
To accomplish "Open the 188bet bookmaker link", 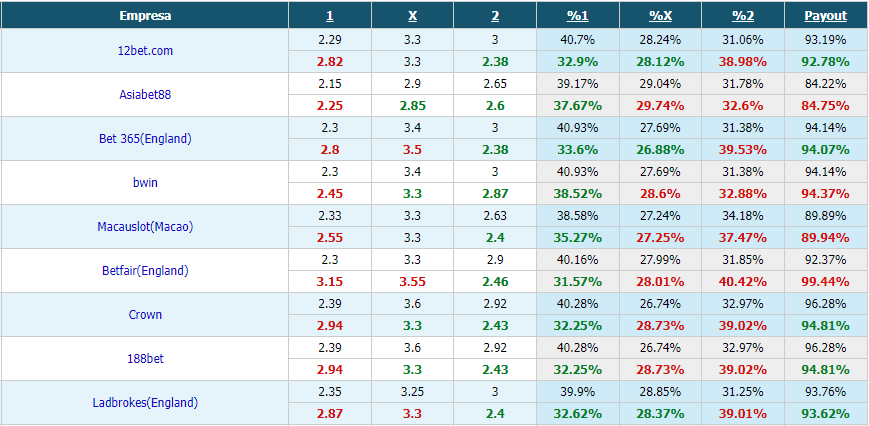I will click(145, 358).
